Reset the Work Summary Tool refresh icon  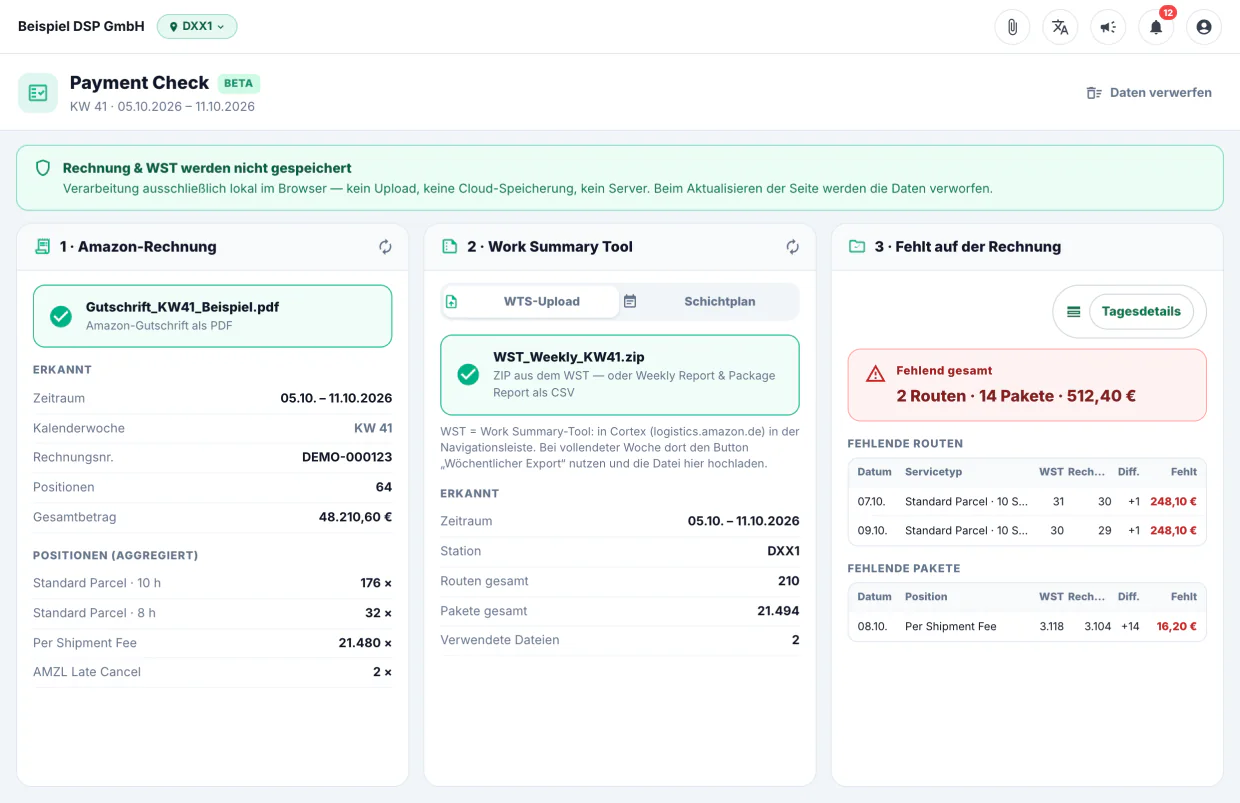[x=792, y=247]
